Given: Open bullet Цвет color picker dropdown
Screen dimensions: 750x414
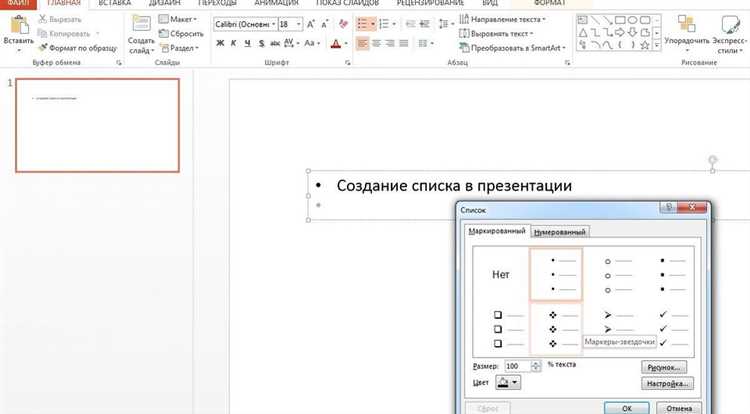Looking at the screenshot, I should point(508,382).
